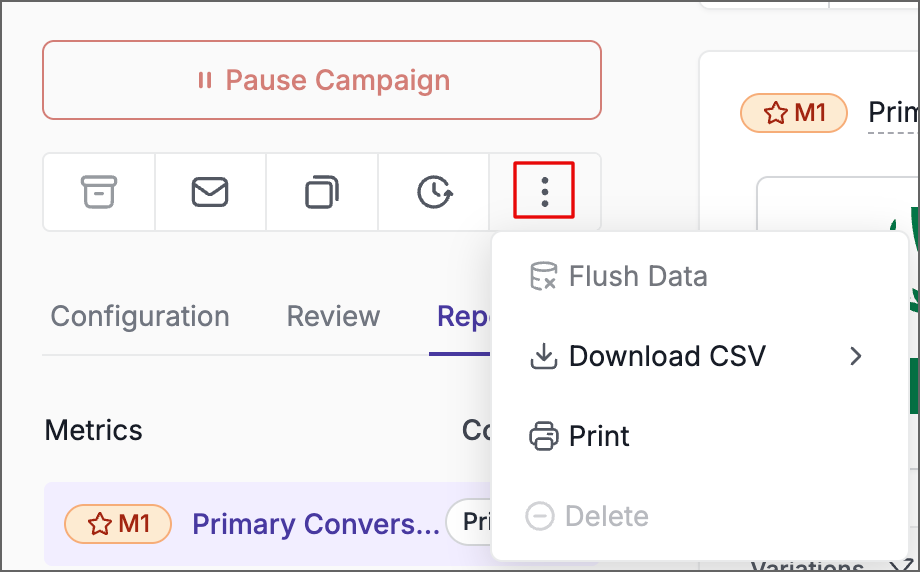Open the three-dot more options menu
This screenshot has width=920, height=572.
pos(544,191)
